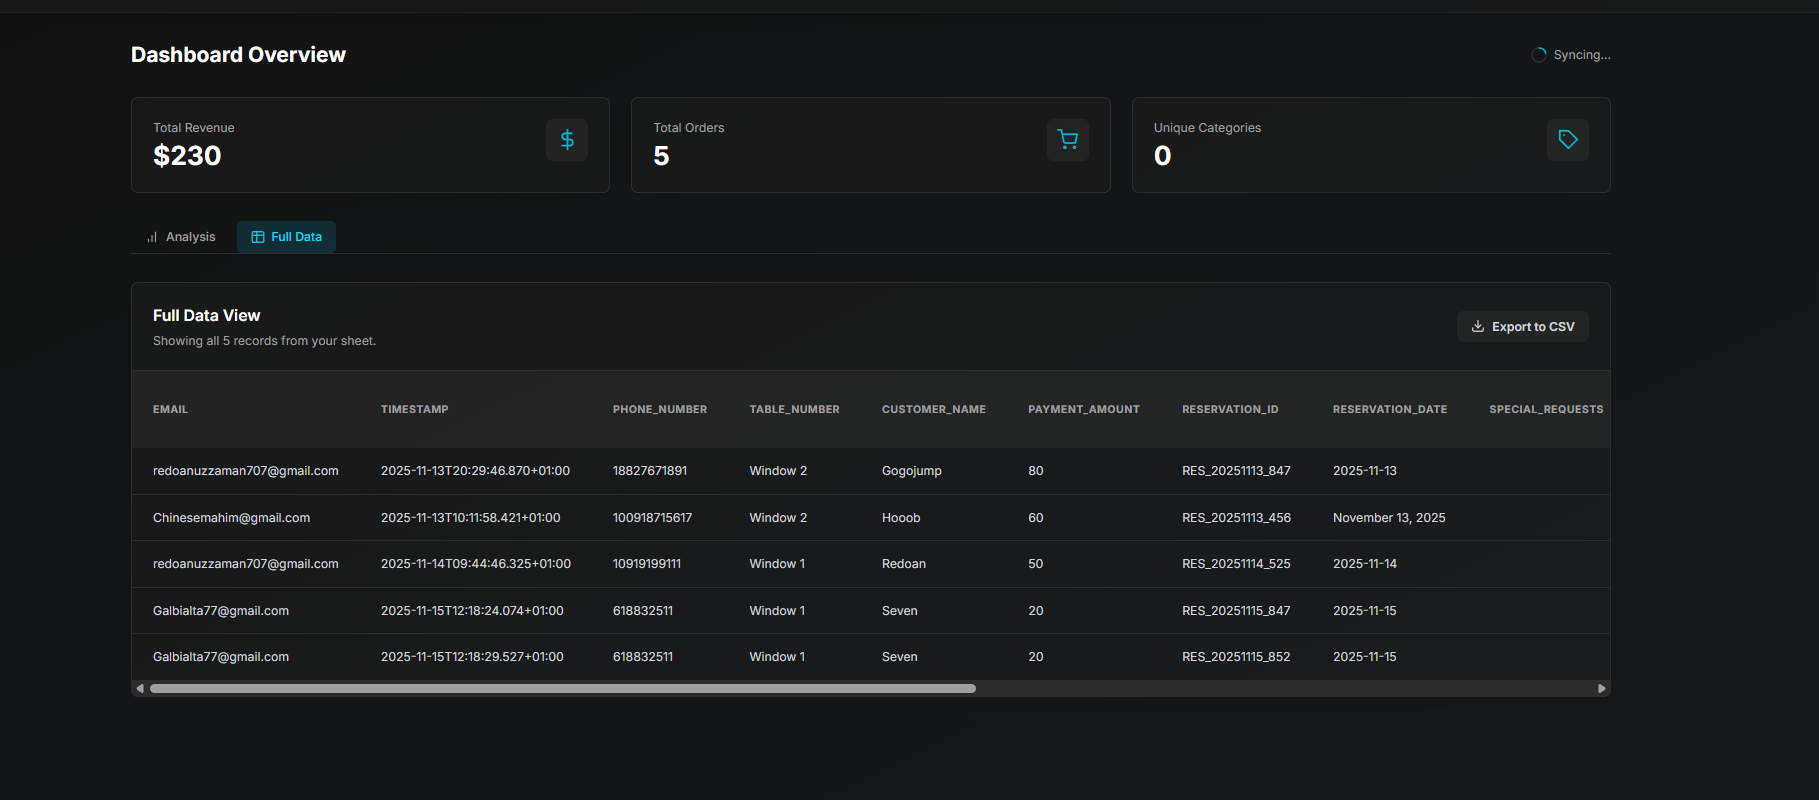Click the RESERVATION_DATE column header
This screenshot has height=800, width=1819.
1389,409
